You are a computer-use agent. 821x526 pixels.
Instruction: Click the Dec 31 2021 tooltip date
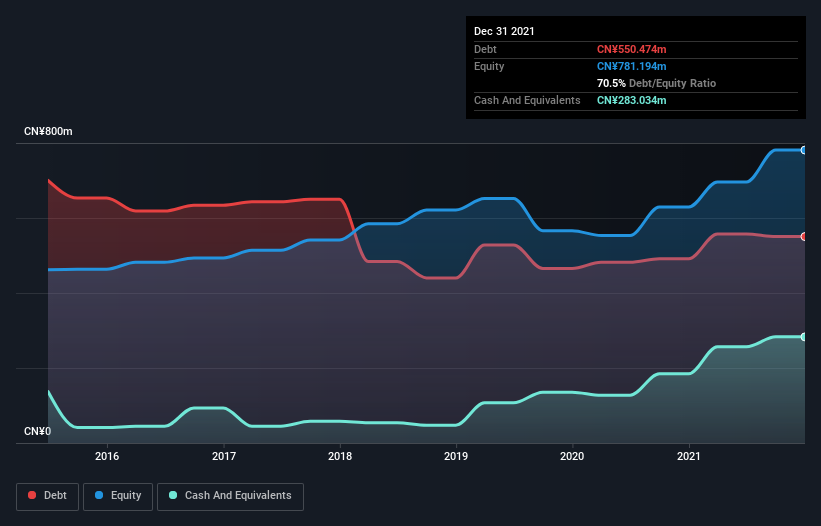(x=504, y=31)
